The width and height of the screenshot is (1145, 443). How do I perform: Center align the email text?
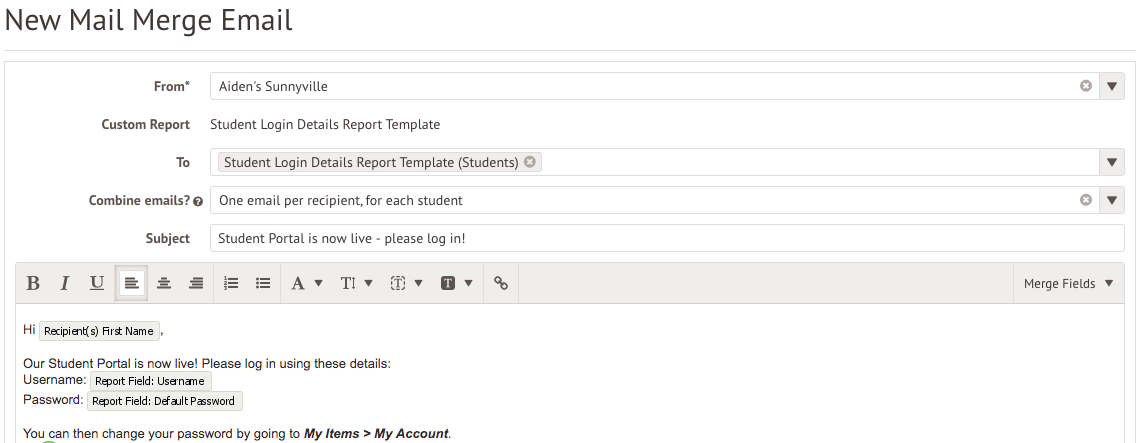click(x=164, y=284)
